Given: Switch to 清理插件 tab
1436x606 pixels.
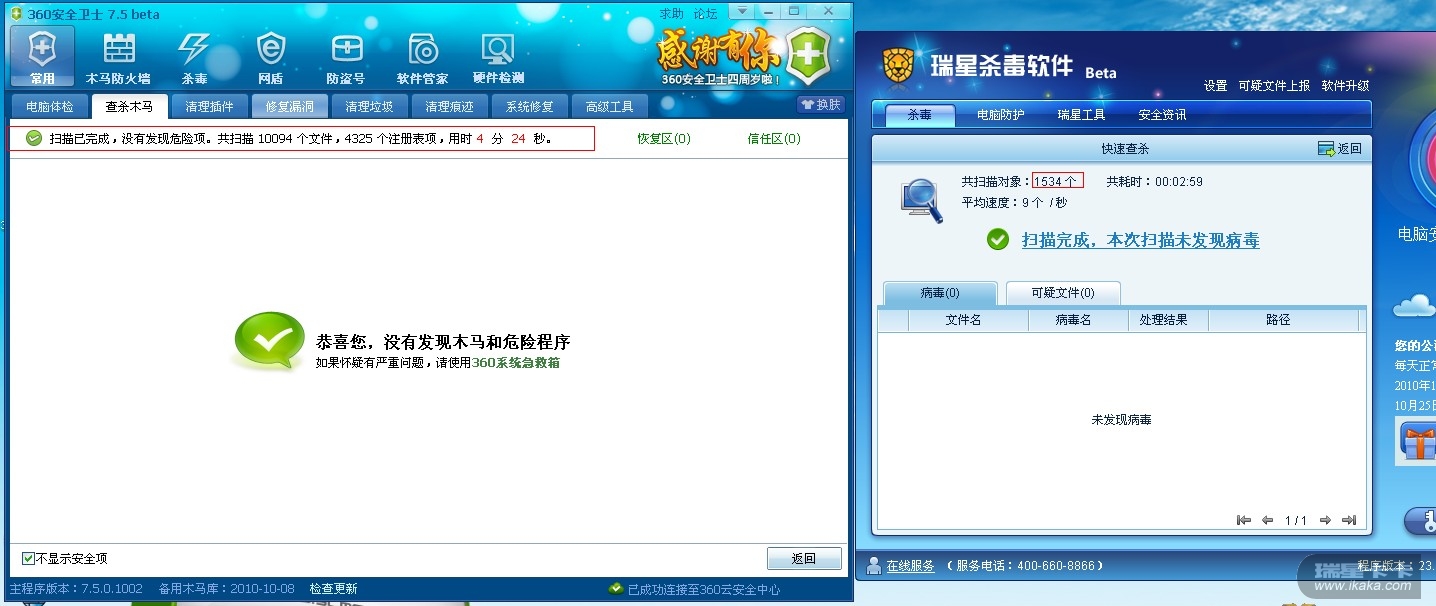Looking at the screenshot, I should click(210, 107).
